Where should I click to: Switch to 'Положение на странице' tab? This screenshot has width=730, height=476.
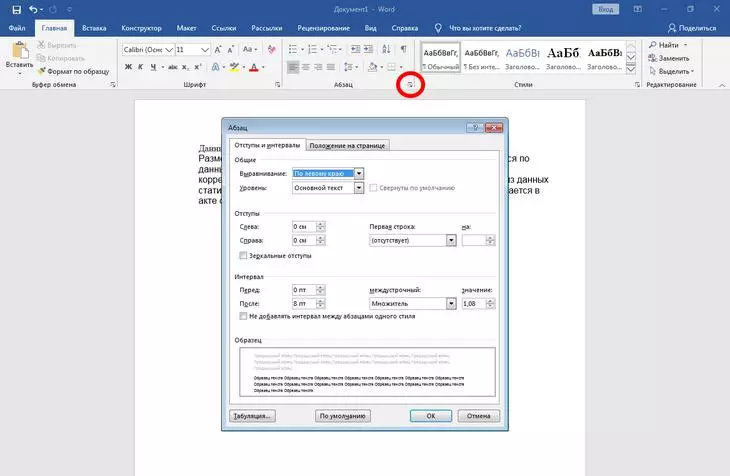tap(346, 146)
